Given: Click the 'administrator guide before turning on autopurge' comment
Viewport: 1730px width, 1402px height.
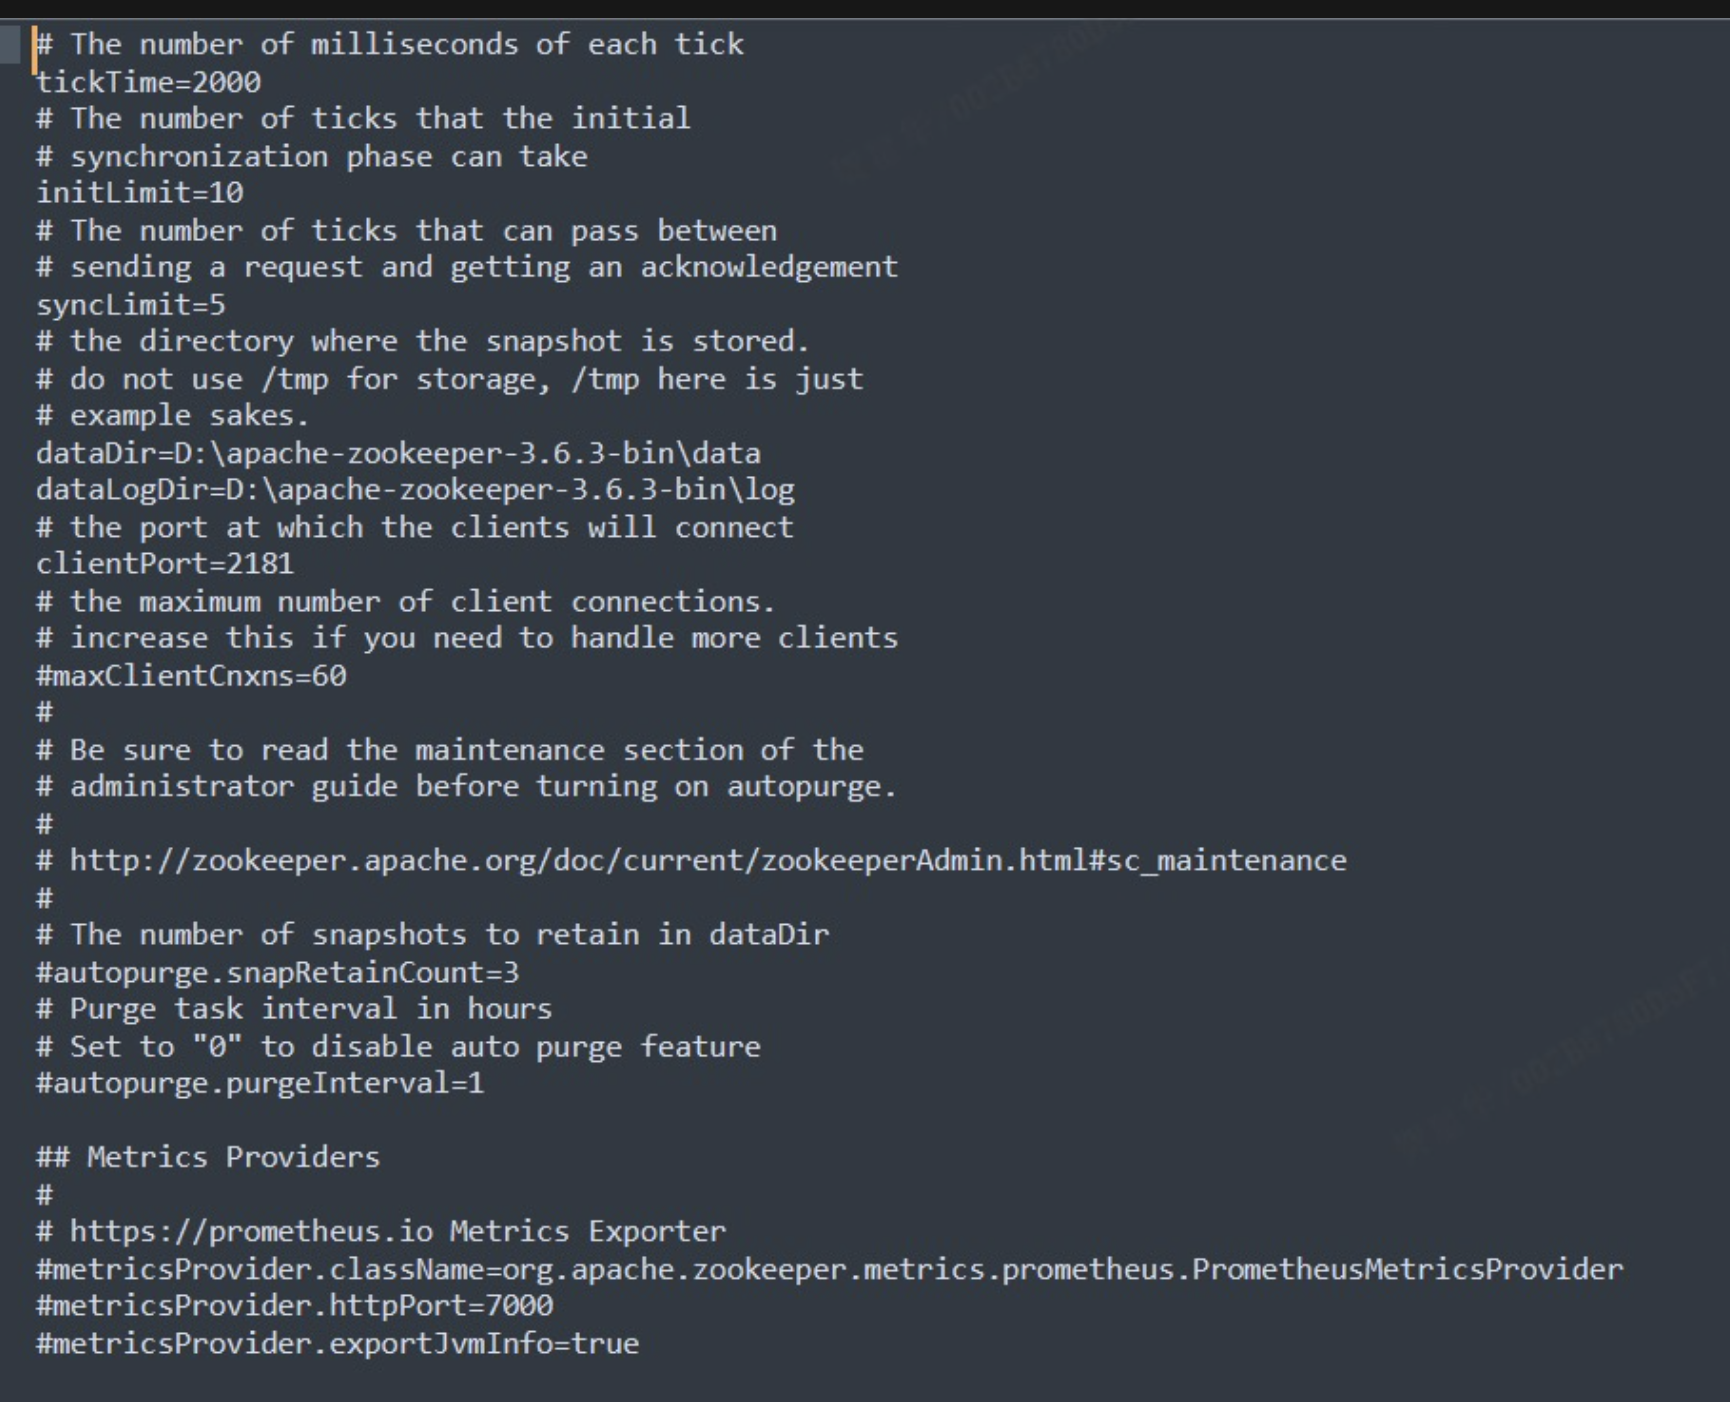Looking at the screenshot, I should point(482,787).
